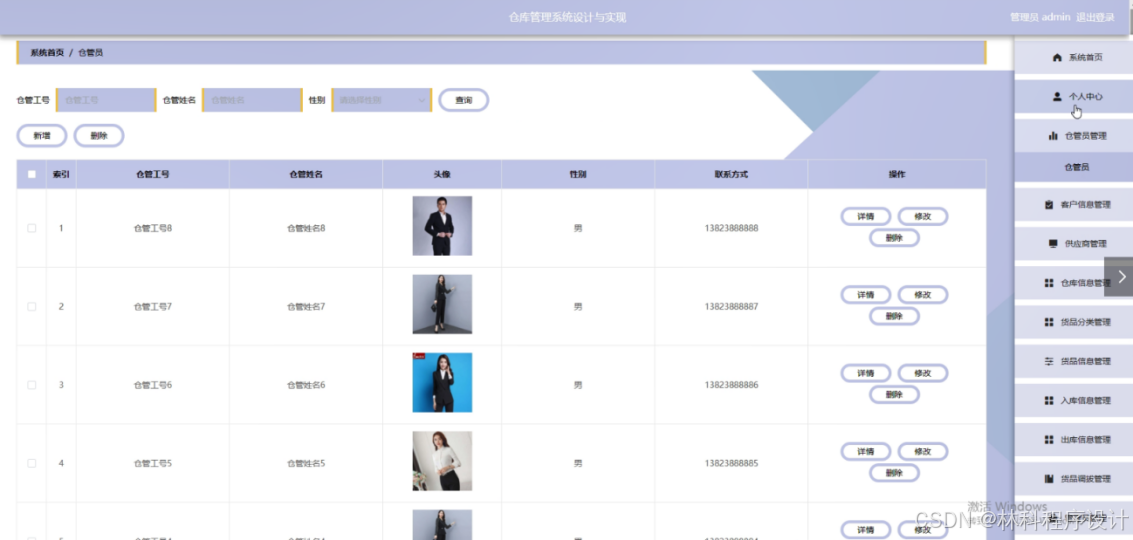Click the clipboard icon for 客户信息管理
Screen dimensions: 1133x540
(x=1048, y=205)
